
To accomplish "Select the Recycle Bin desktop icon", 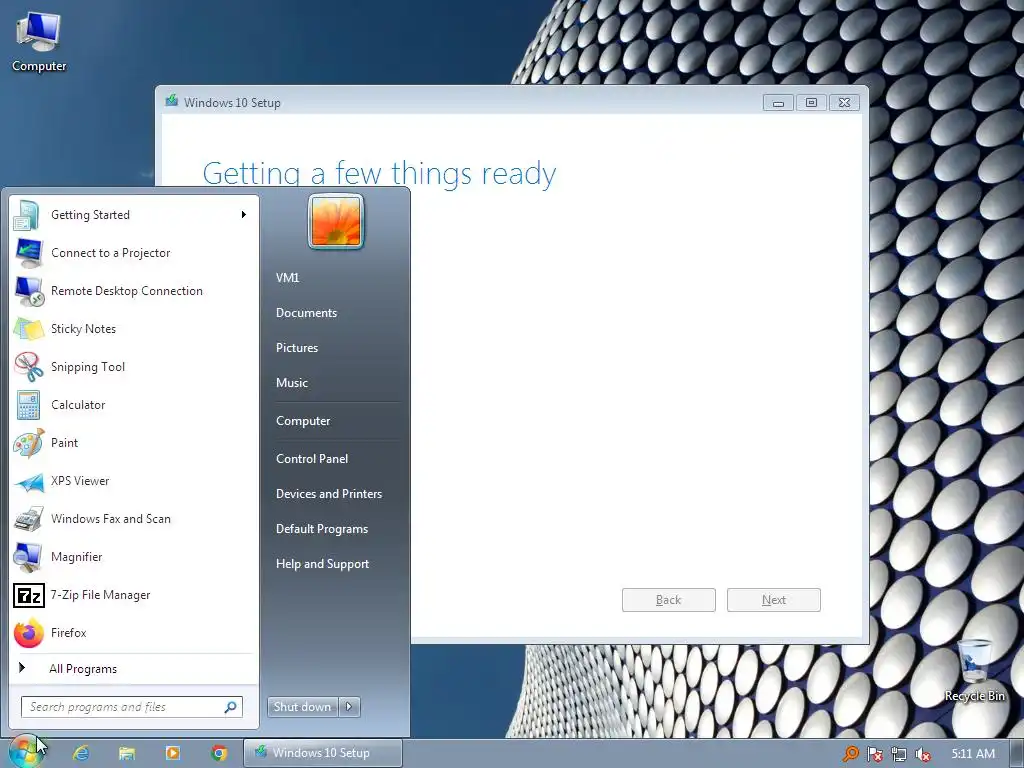I will pos(974,671).
